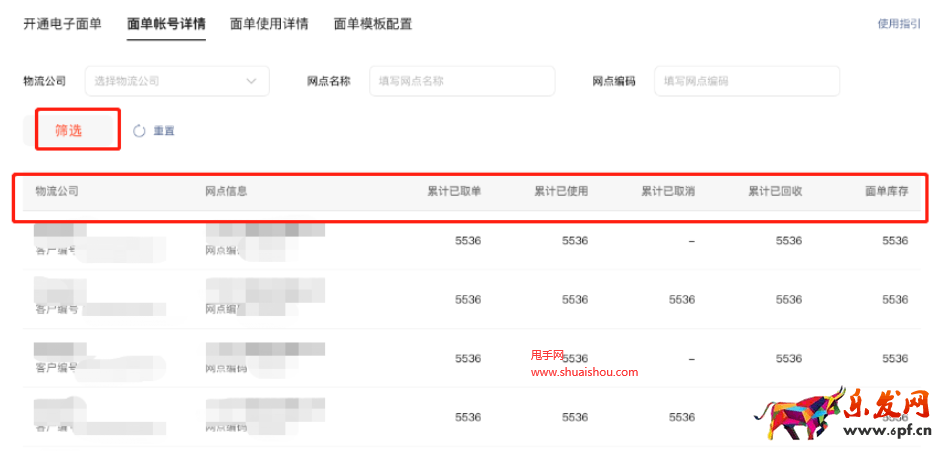
Task: Click into the 网点编码 input field
Action: click(x=746, y=81)
